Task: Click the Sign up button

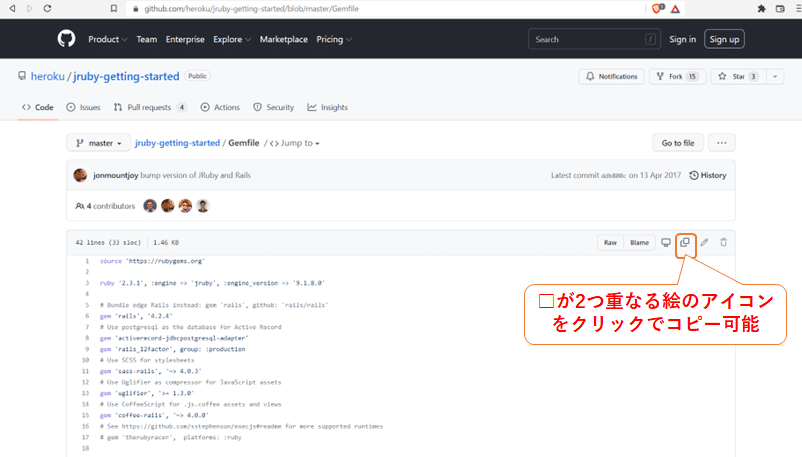Action: (x=724, y=39)
